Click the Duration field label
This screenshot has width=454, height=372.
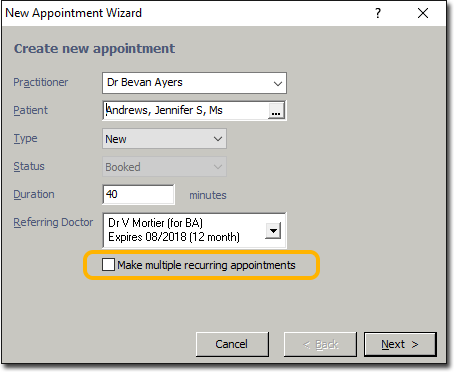coord(34,194)
